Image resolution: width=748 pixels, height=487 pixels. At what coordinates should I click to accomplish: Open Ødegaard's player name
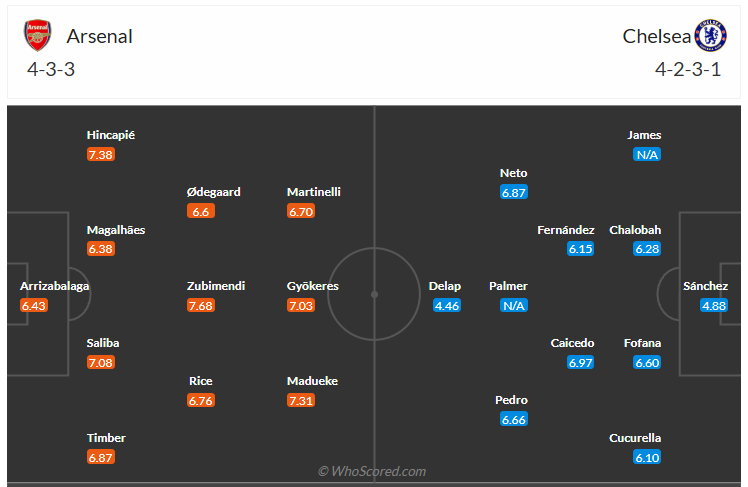click(x=213, y=192)
